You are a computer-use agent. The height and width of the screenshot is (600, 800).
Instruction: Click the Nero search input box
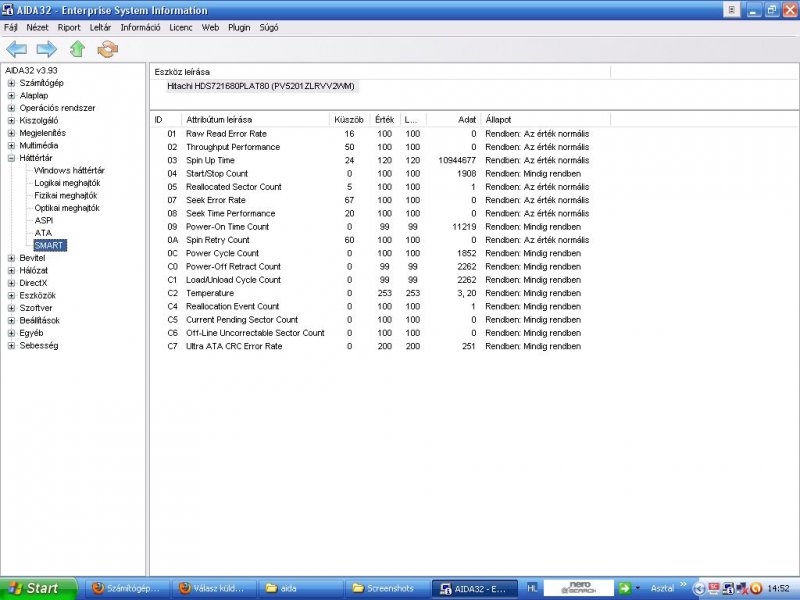(579, 588)
